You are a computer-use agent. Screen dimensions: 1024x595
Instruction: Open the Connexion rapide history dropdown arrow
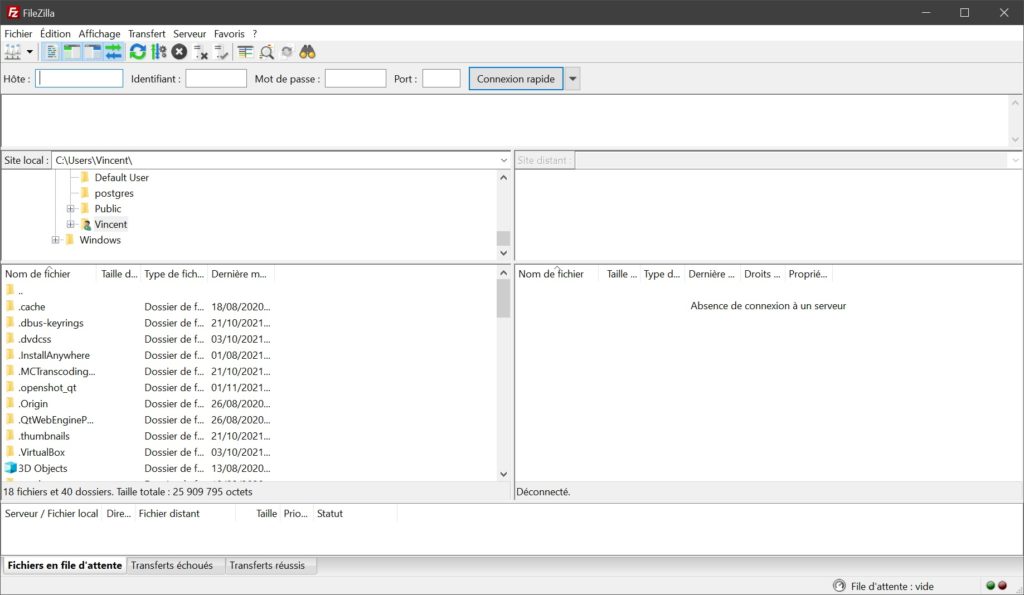tap(573, 79)
